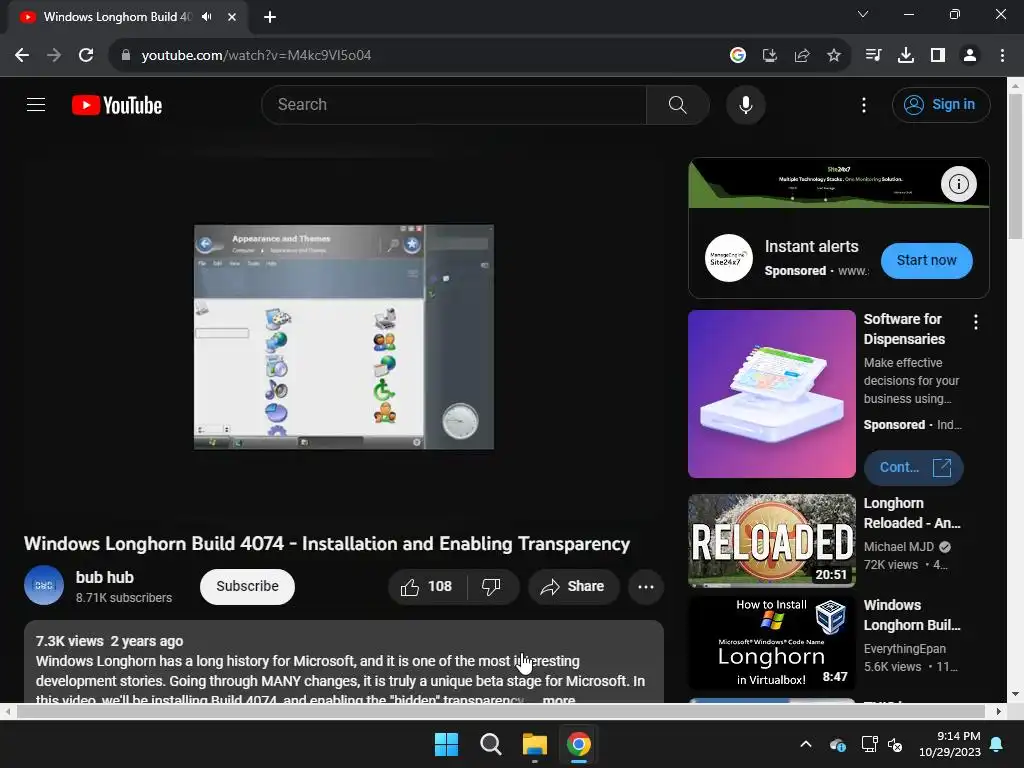Open more actions ellipsis under video
This screenshot has height=768, width=1024.
coord(645,586)
